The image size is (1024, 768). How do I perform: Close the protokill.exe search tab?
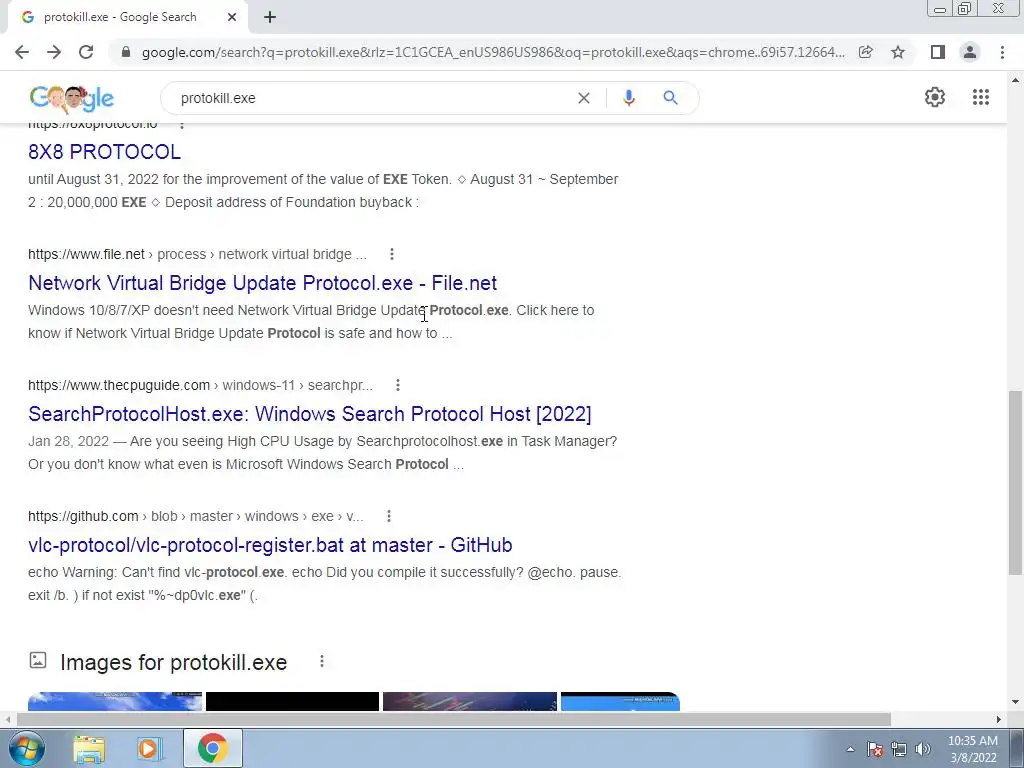(x=232, y=18)
